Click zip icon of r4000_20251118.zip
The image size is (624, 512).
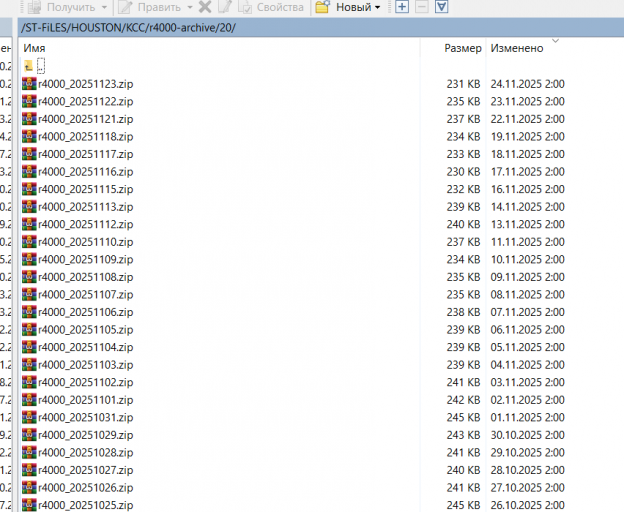[x=29, y=136]
